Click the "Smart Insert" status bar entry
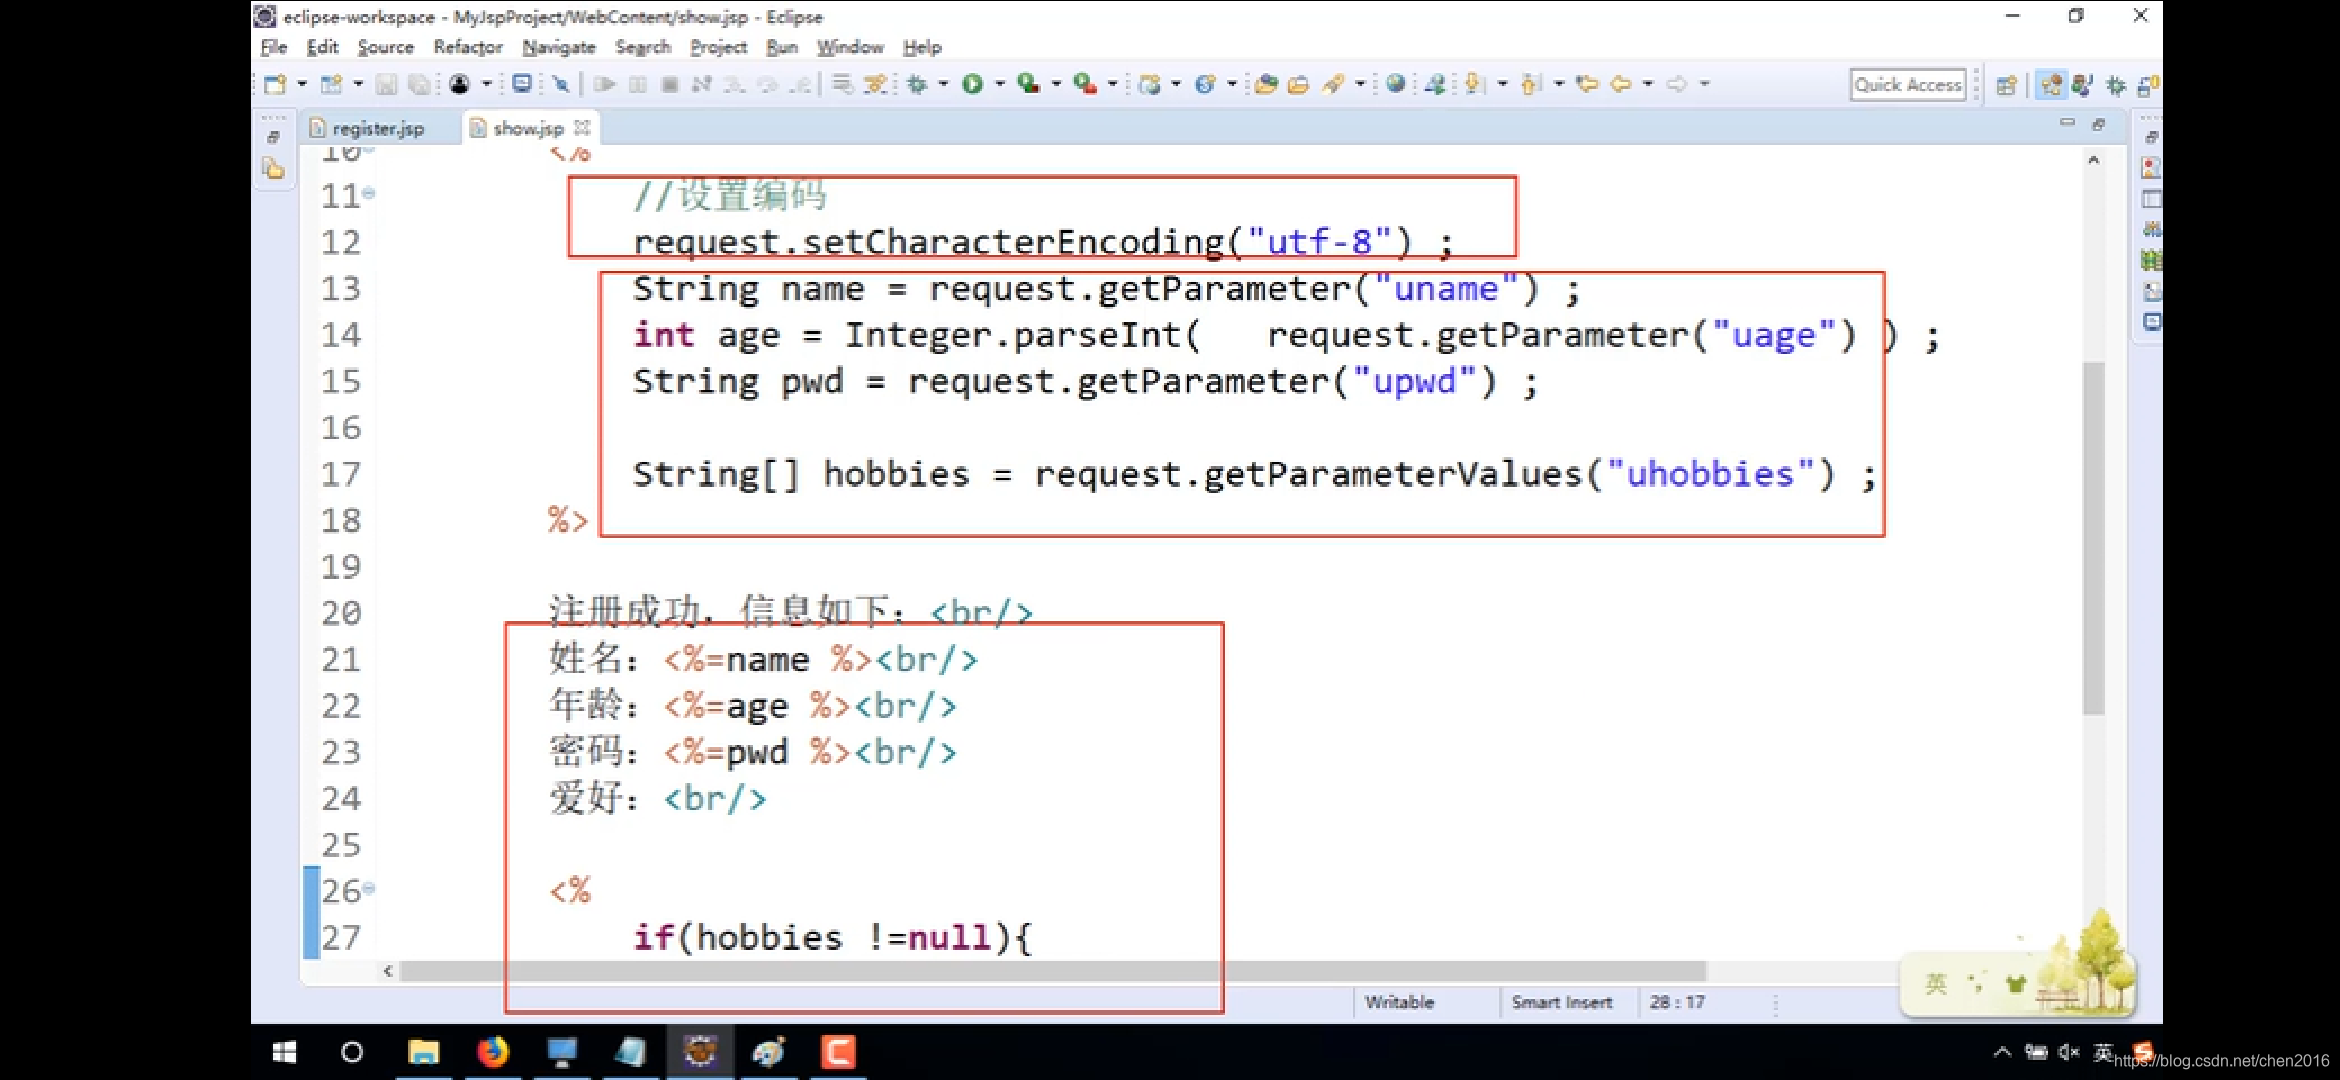 point(1562,1002)
